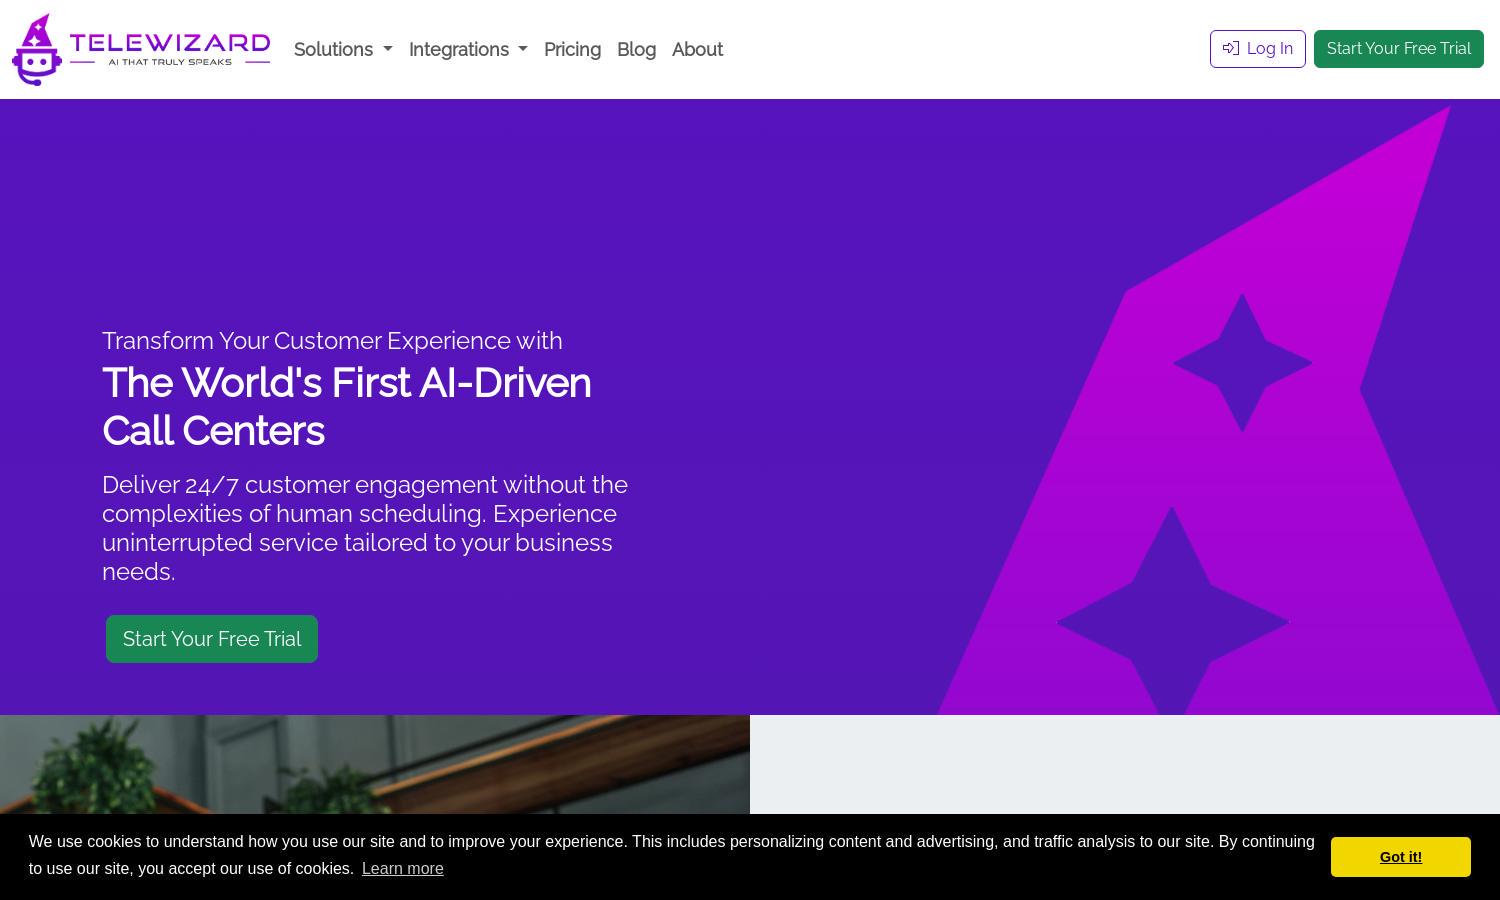Dismiss cookie banner with Got it!
Screen dimensions: 1500x900
click(x=1400, y=857)
